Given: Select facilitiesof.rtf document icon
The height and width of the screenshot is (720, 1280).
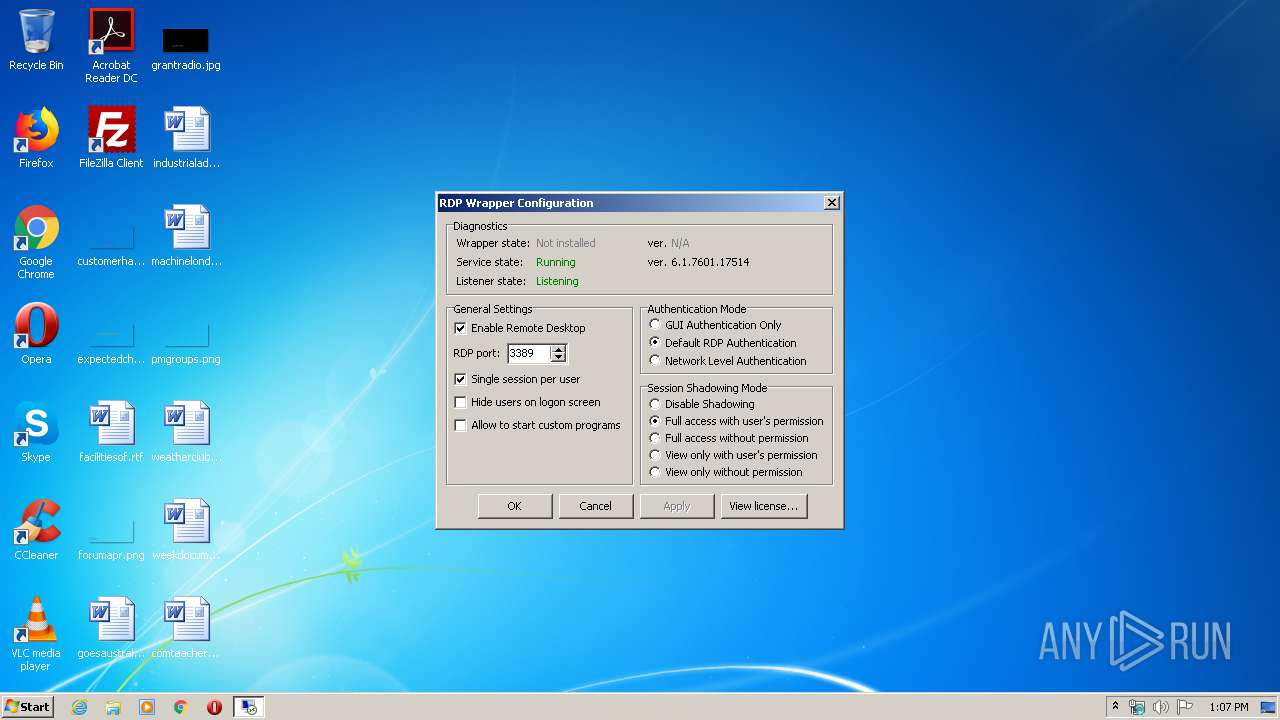Looking at the screenshot, I should (x=111, y=432).
